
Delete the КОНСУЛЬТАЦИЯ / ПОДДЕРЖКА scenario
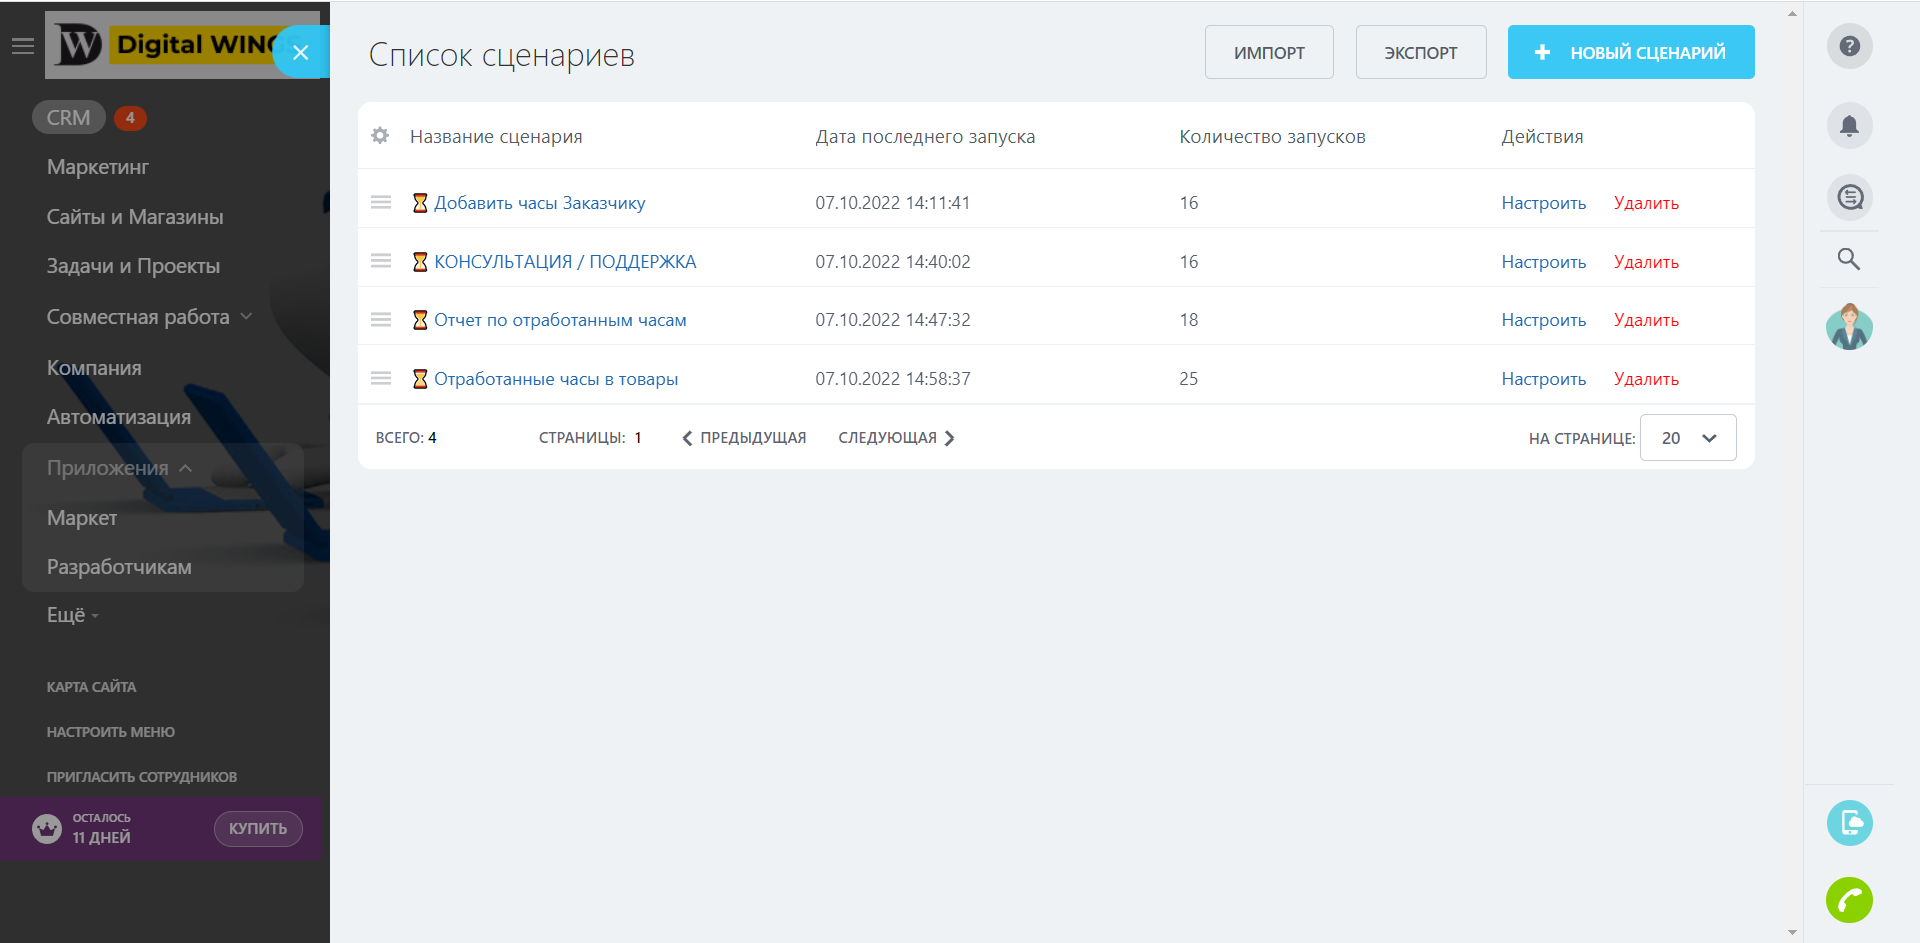pyautogui.click(x=1645, y=262)
